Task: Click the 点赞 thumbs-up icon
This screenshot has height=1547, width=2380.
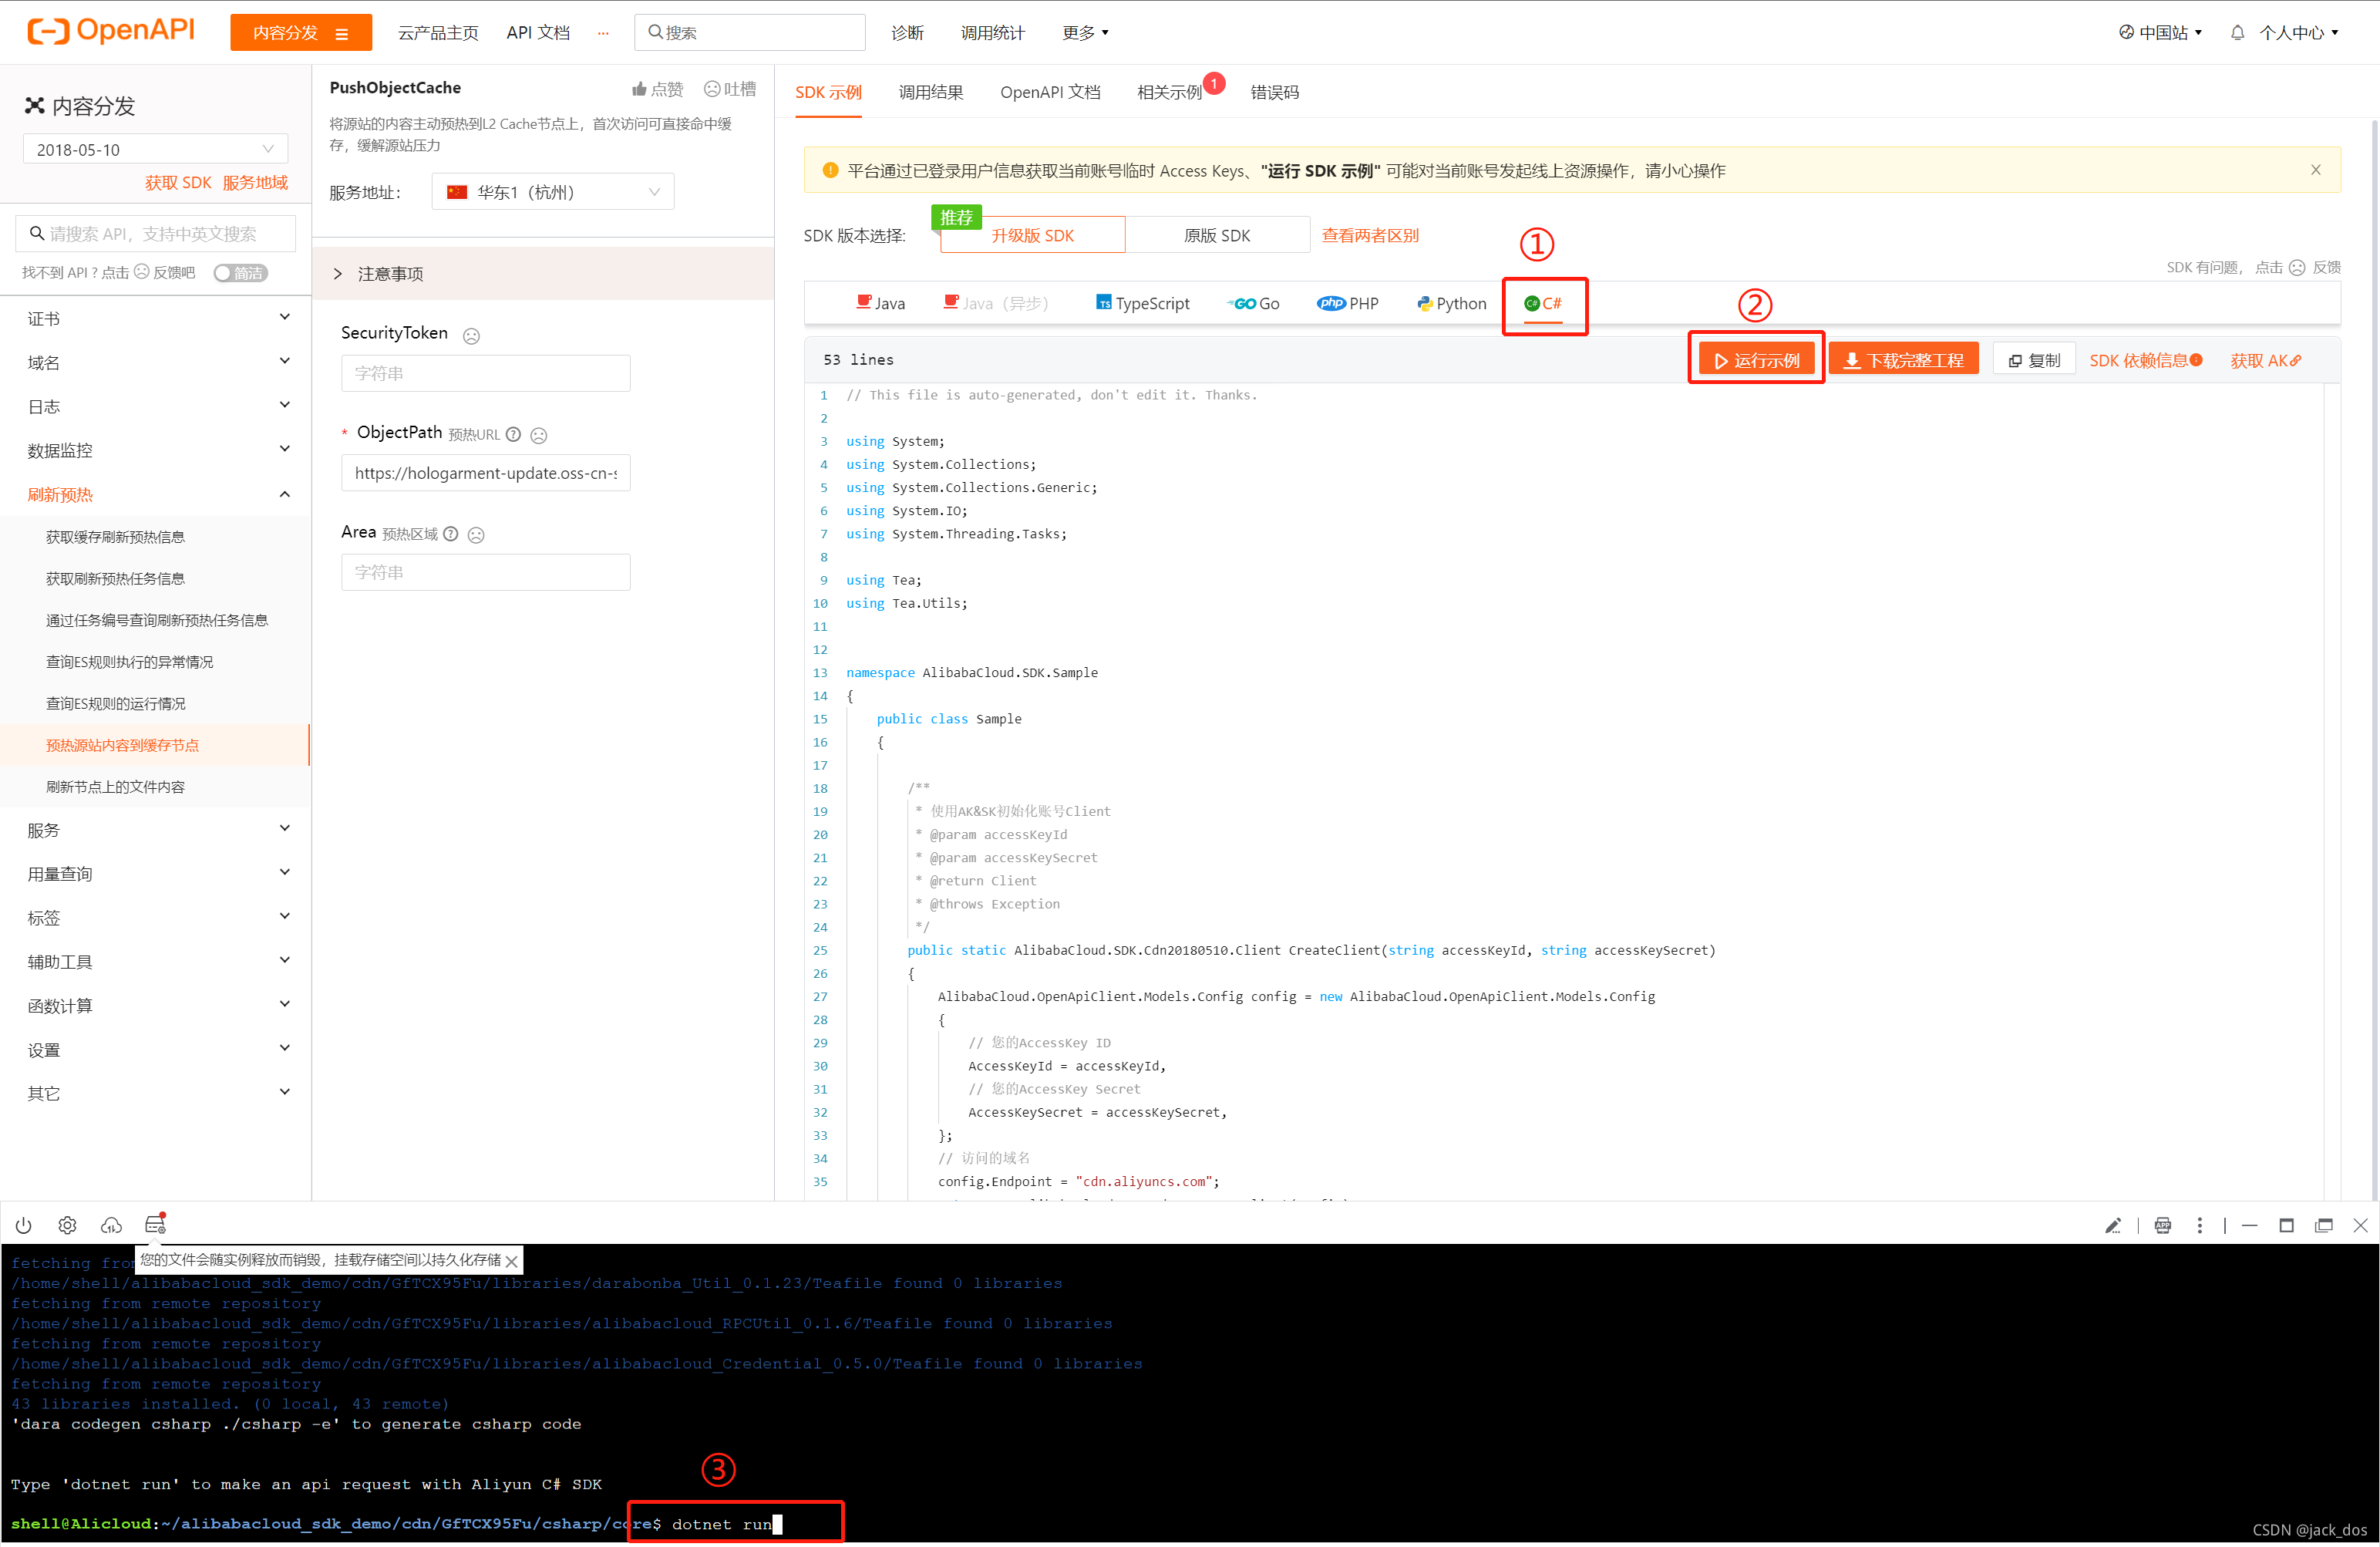Action: pos(640,89)
